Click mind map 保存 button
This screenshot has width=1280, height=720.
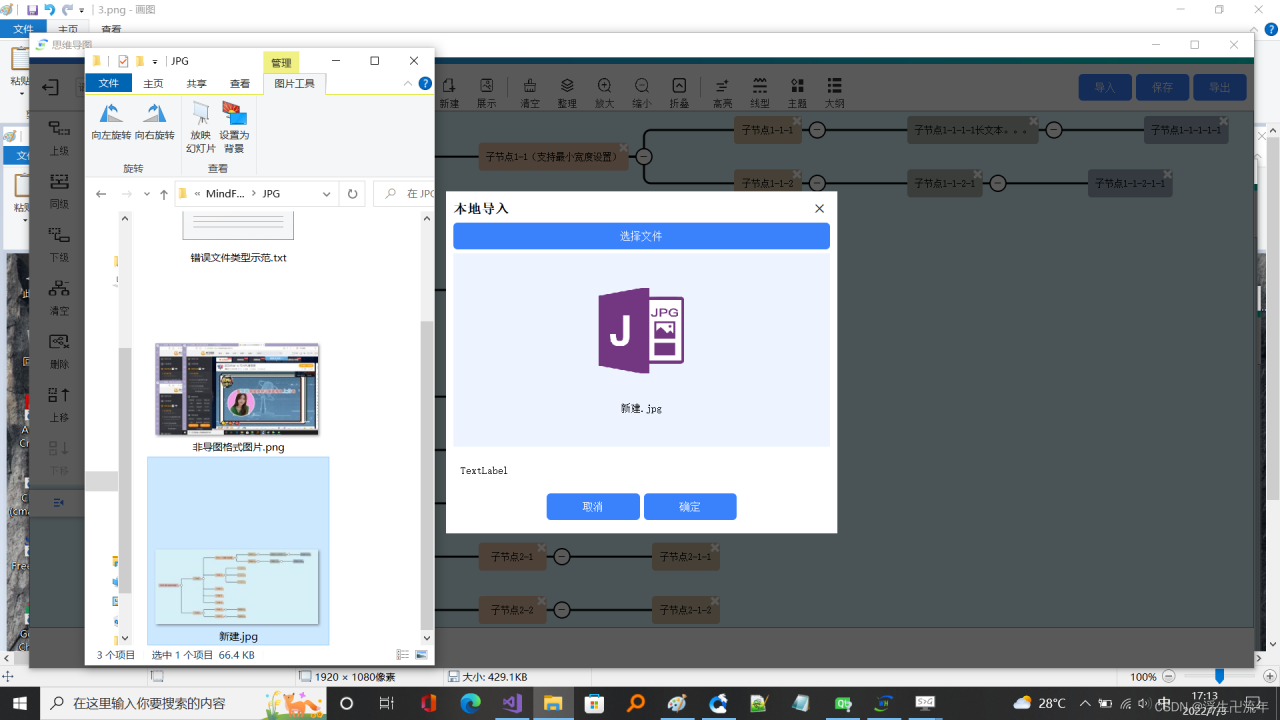1162,88
